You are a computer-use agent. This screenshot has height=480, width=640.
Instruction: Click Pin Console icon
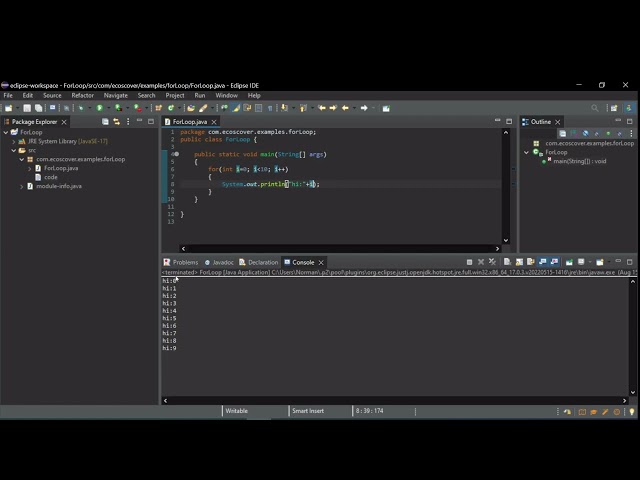[x=569, y=262]
